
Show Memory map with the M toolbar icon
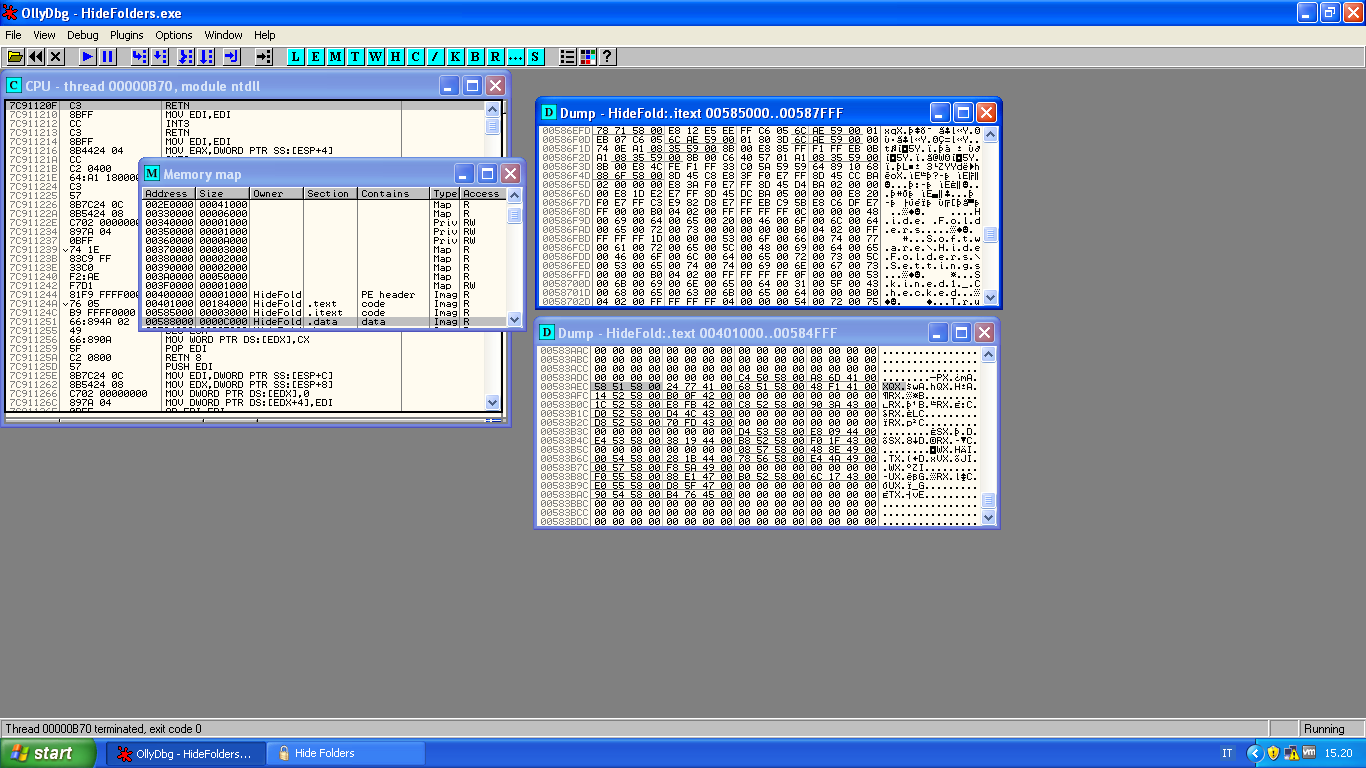pyautogui.click(x=336, y=57)
